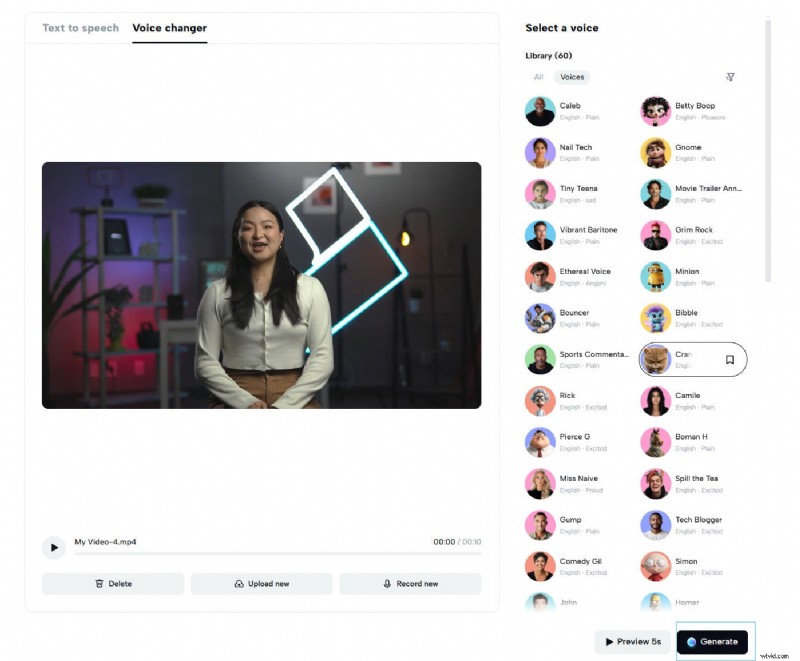Image resolution: width=800 pixels, height=661 pixels.
Task: Select the Voice changer tab
Action: click(169, 28)
